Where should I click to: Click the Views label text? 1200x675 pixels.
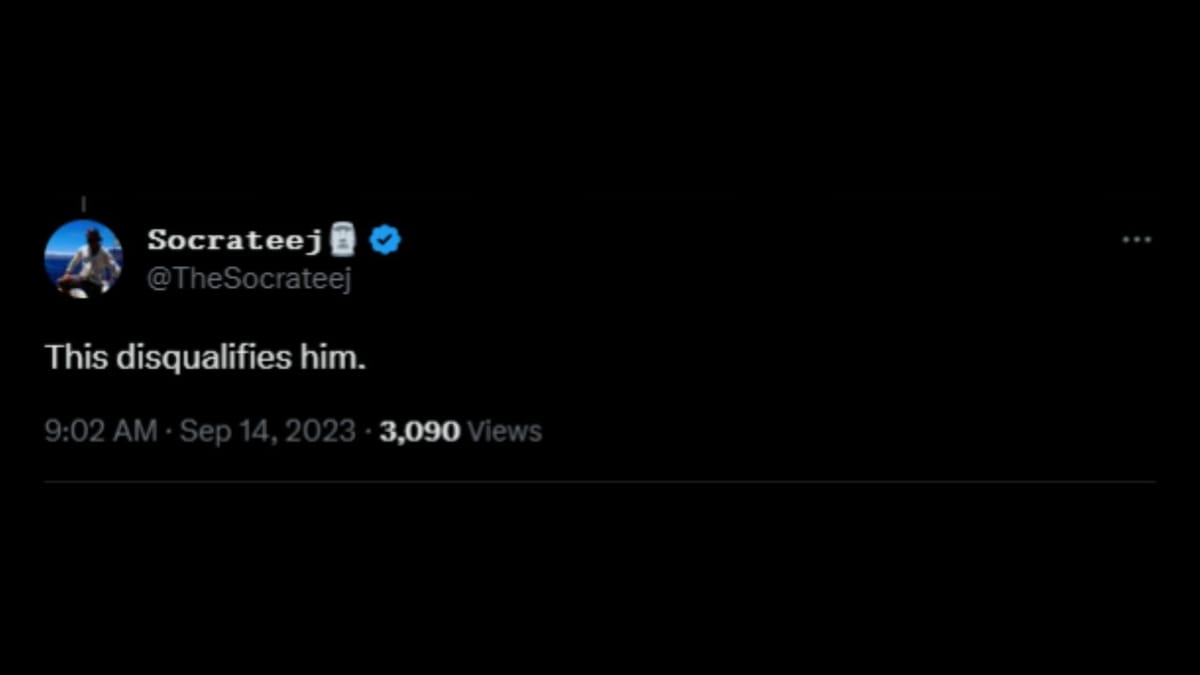(x=504, y=430)
